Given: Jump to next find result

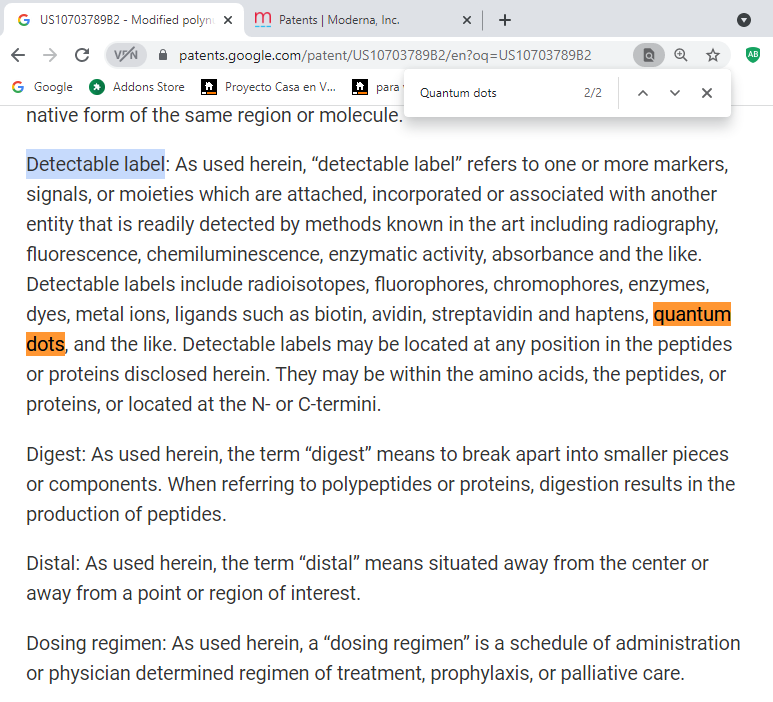Looking at the screenshot, I should point(675,93).
